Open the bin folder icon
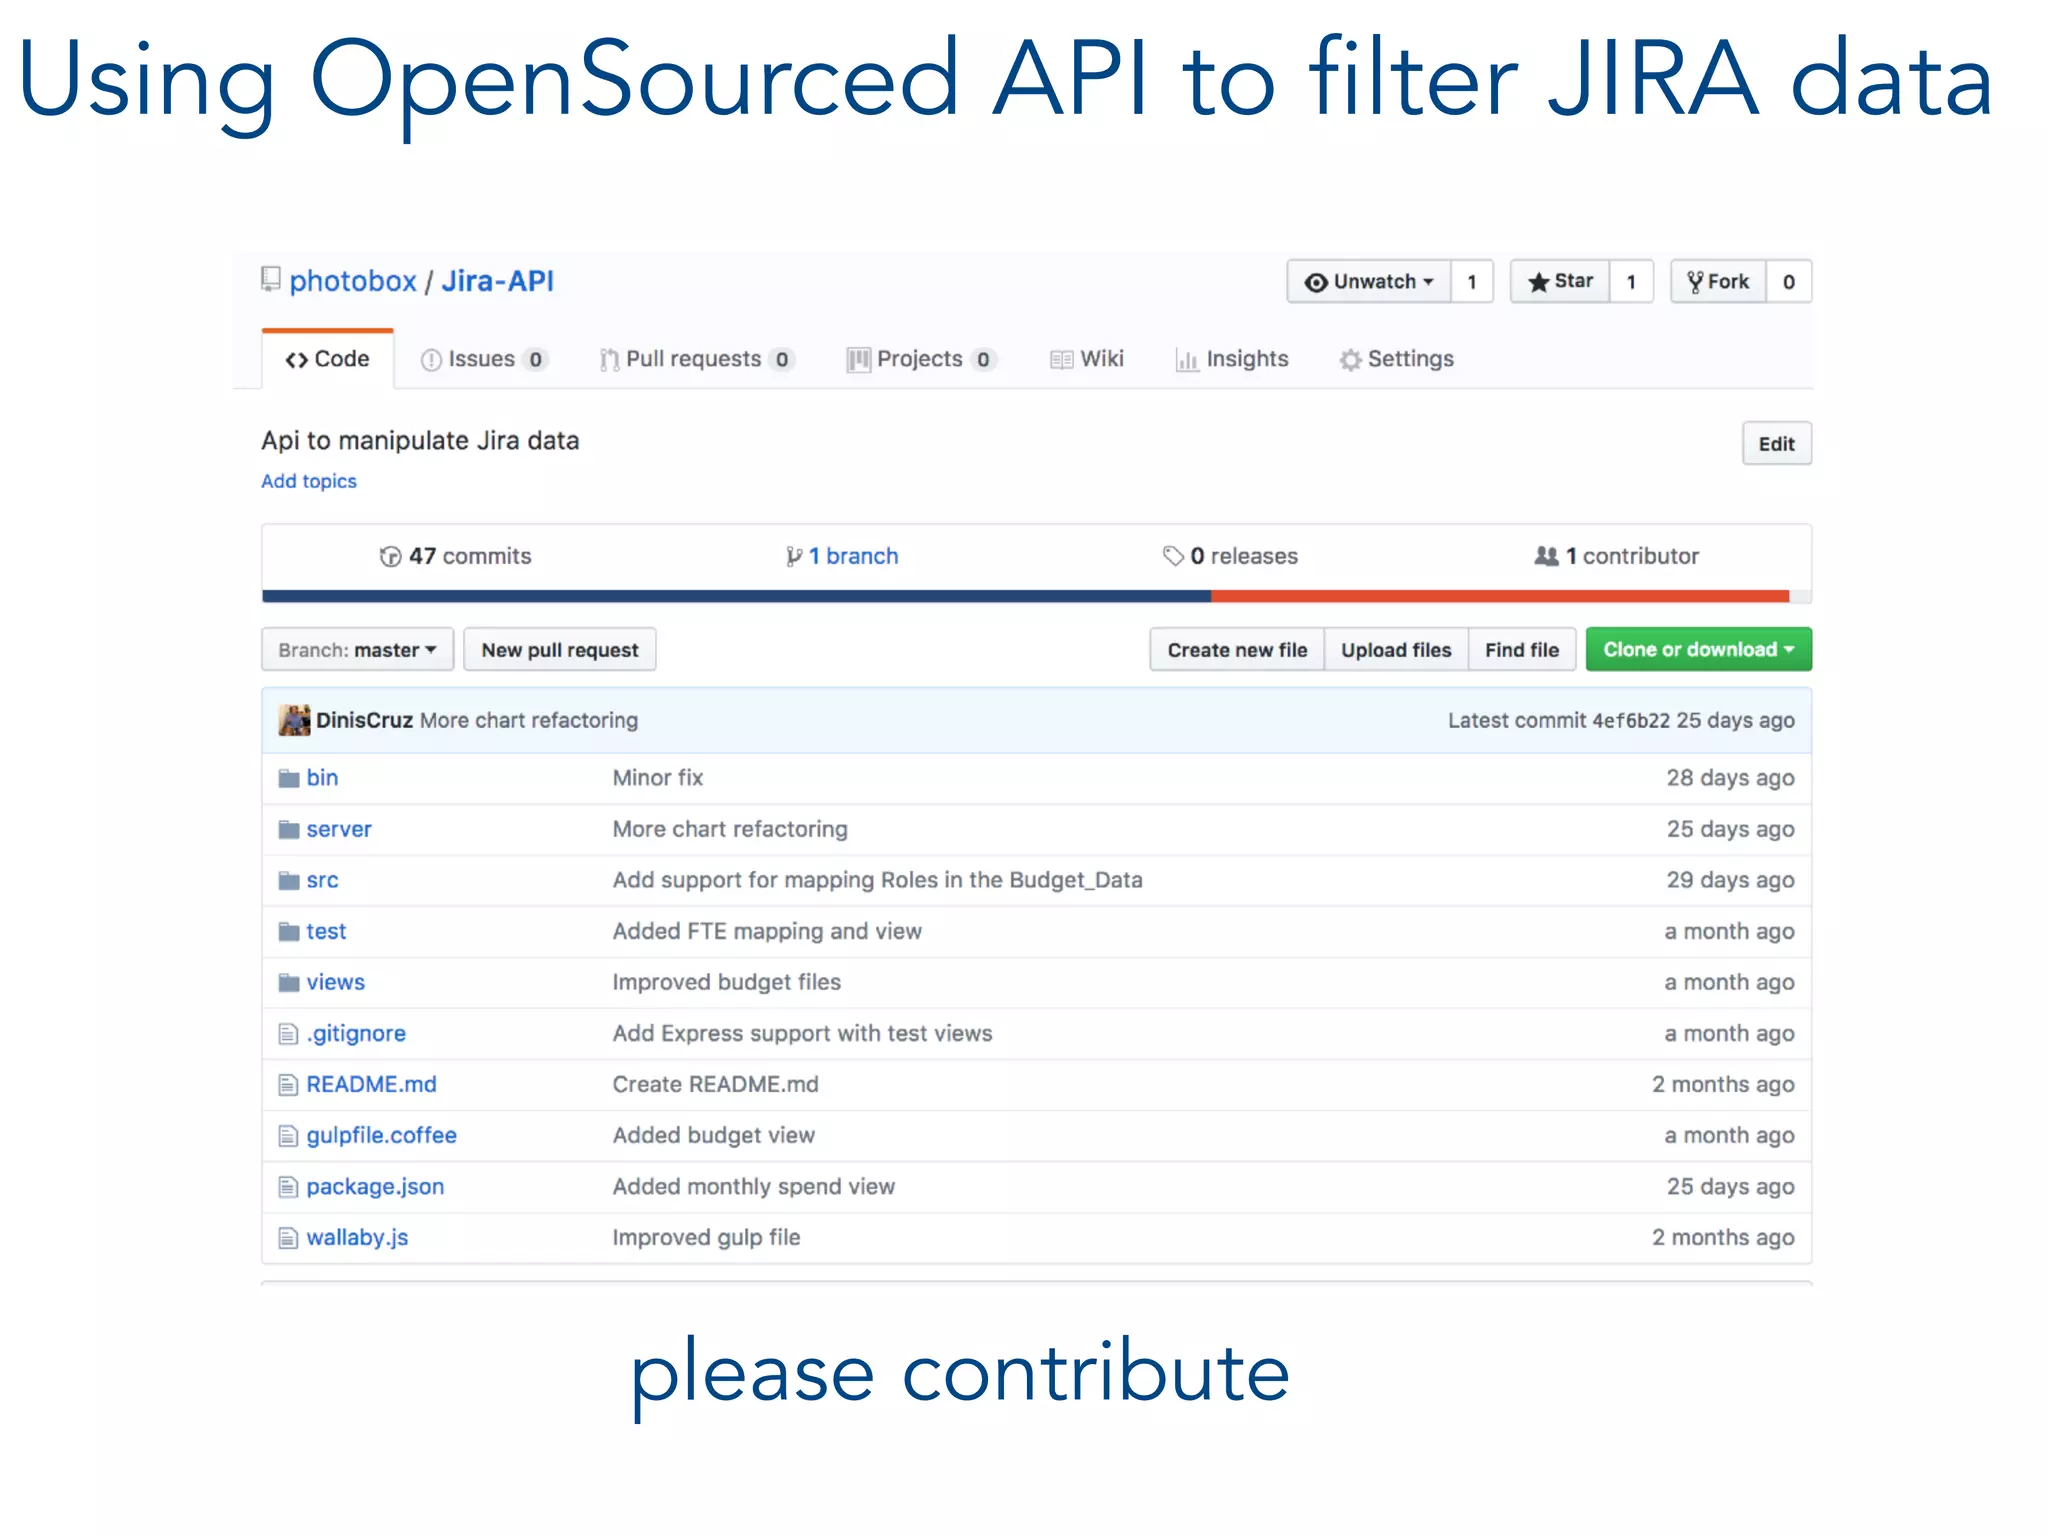Screen dimensions: 2048x1536 click(x=289, y=778)
